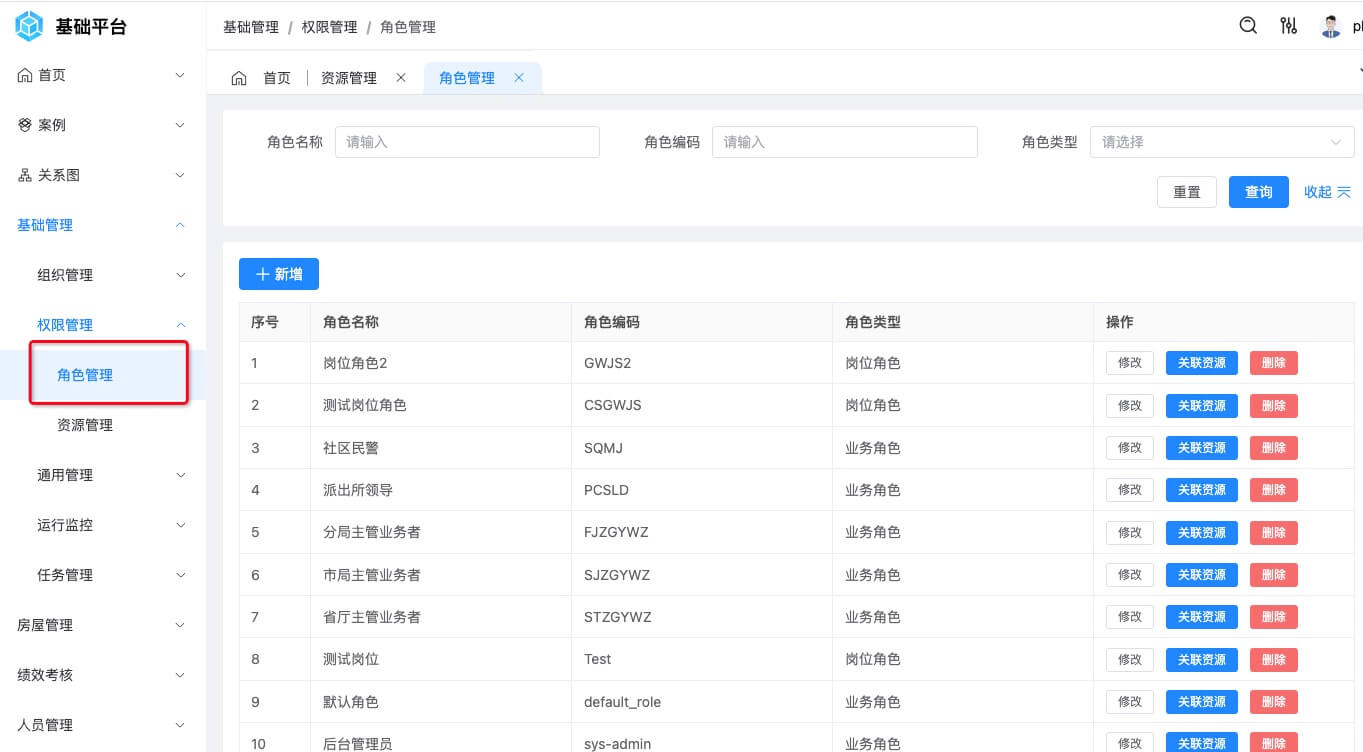The width and height of the screenshot is (1363, 752).
Task: Click the 首页 house icon in sidebar
Action: pyautogui.click(x=25, y=75)
